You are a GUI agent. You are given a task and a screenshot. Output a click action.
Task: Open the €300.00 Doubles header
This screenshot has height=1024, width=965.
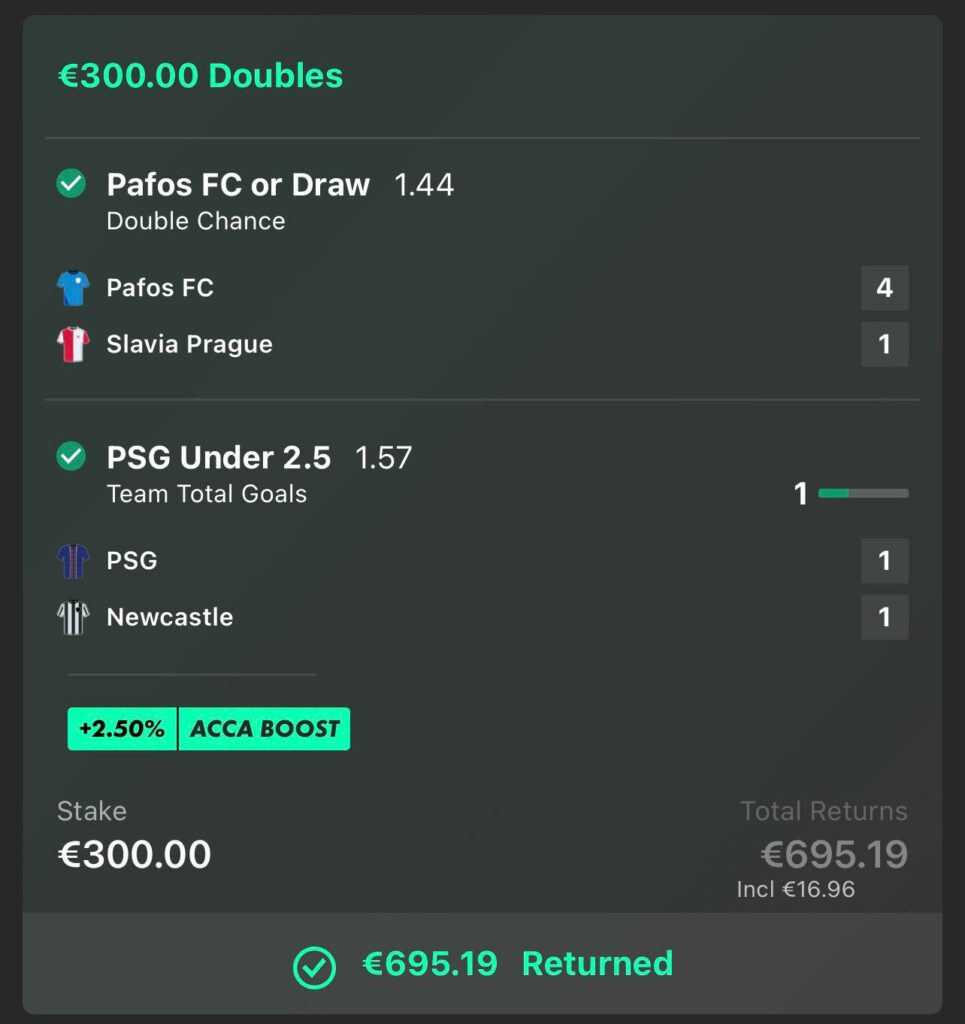pyautogui.click(x=200, y=76)
